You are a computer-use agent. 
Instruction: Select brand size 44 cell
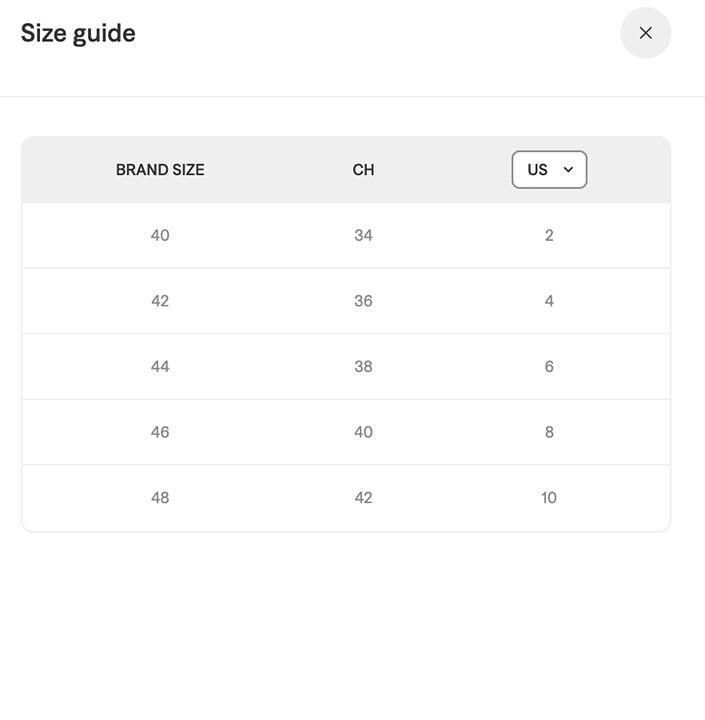click(160, 367)
